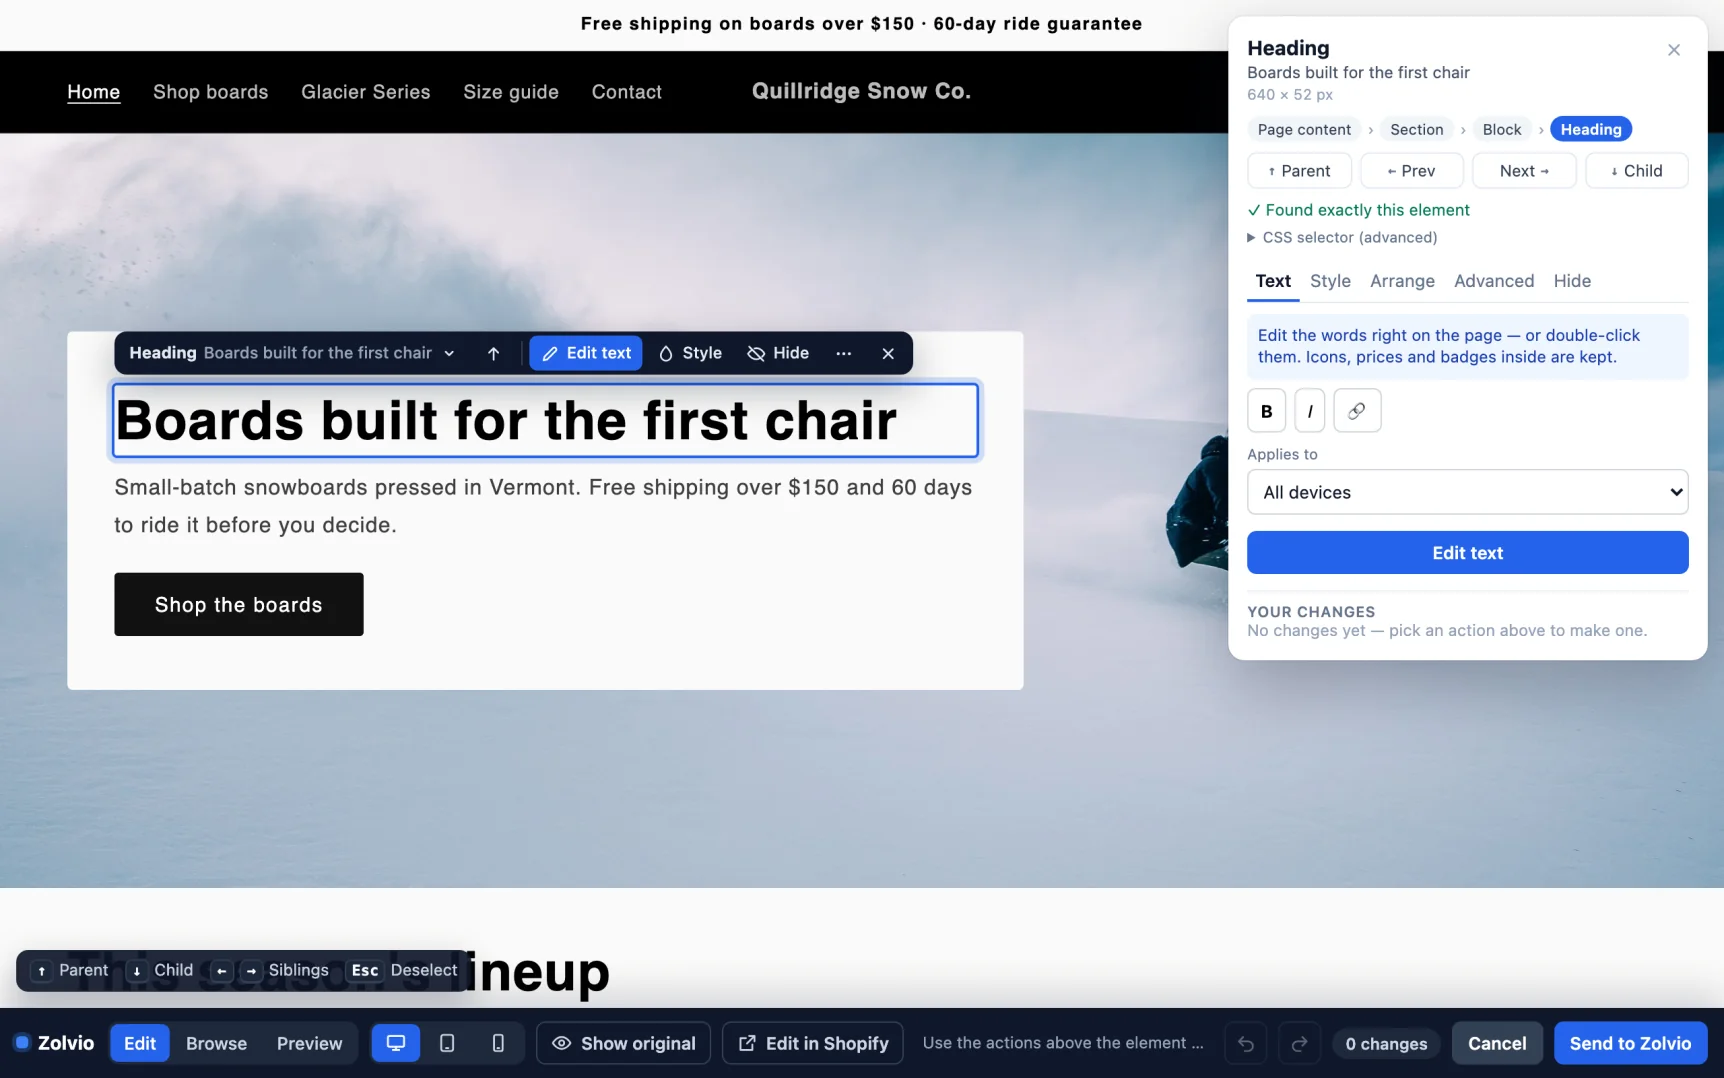Select Block breadcrumb
Screen dimensions: 1724x1078
point(1501,129)
